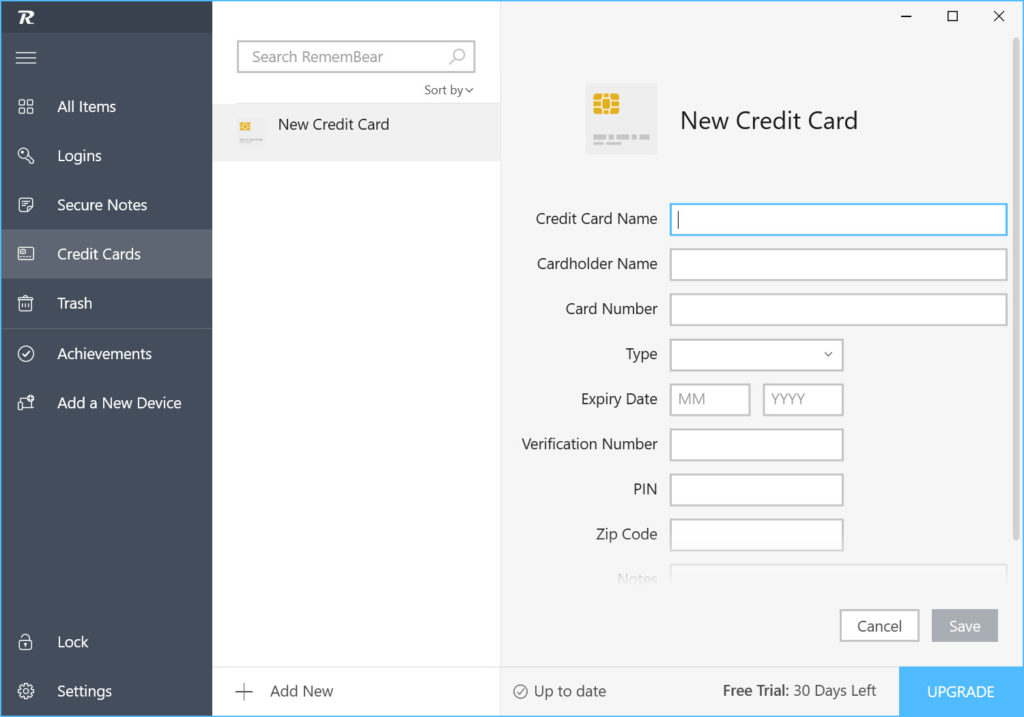Click the Free Trial 30 Days Left text
The height and width of the screenshot is (717, 1024).
[799, 691]
